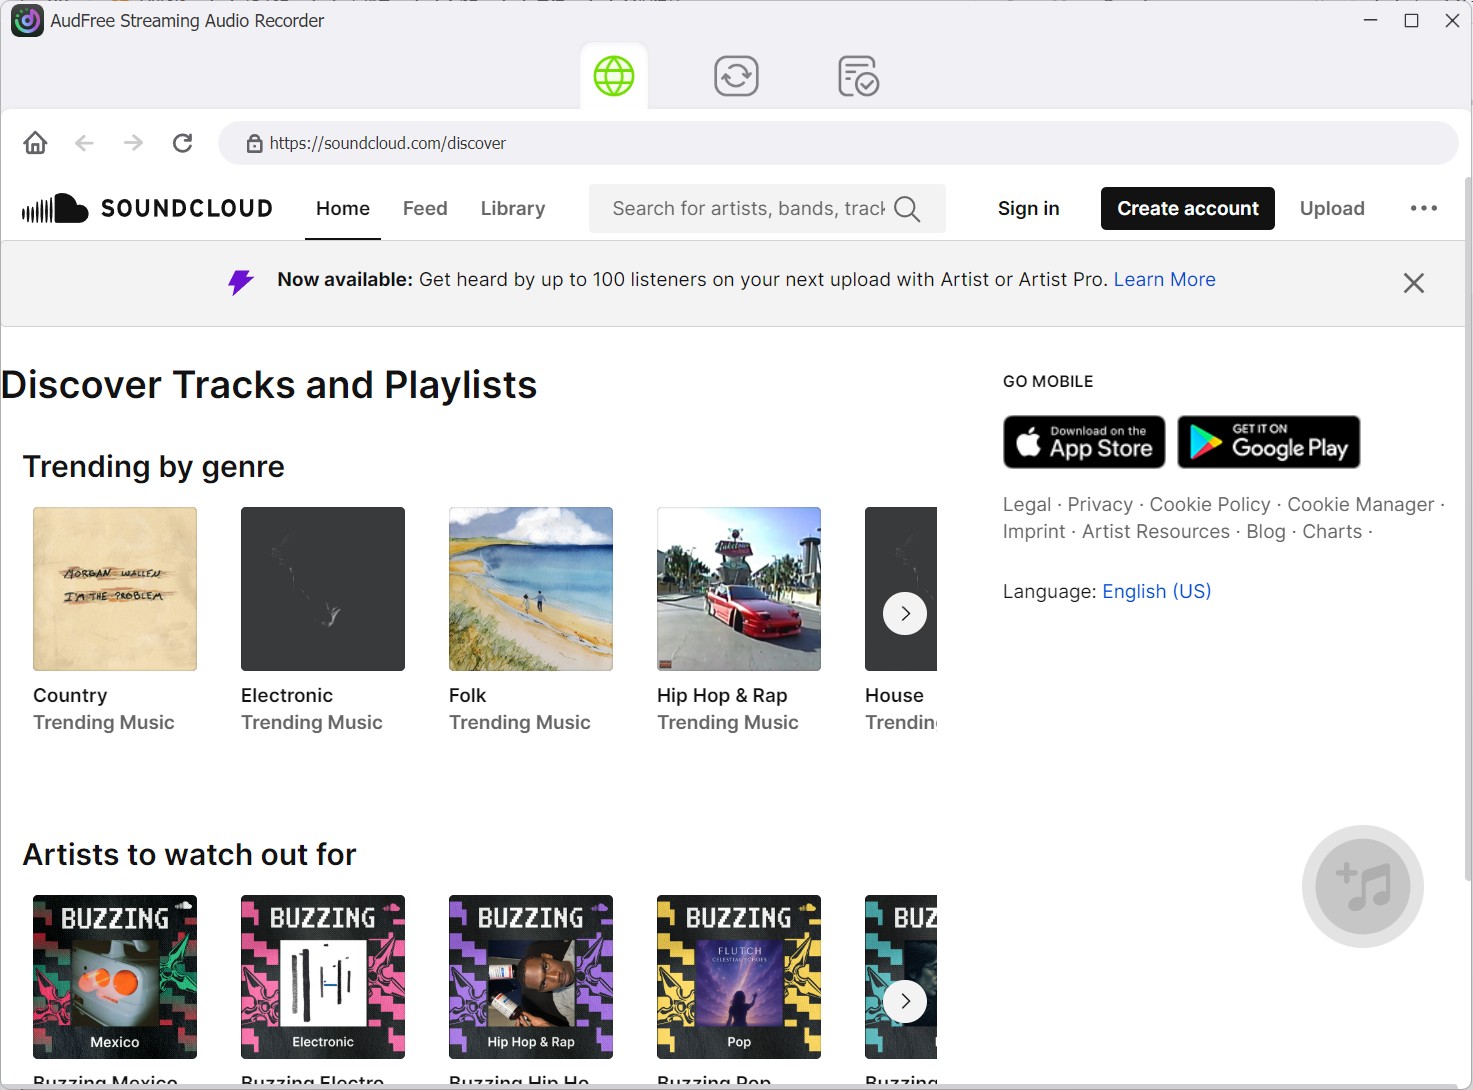Open the web browser globe tab
The width and height of the screenshot is (1473, 1090).
click(x=614, y=76)
